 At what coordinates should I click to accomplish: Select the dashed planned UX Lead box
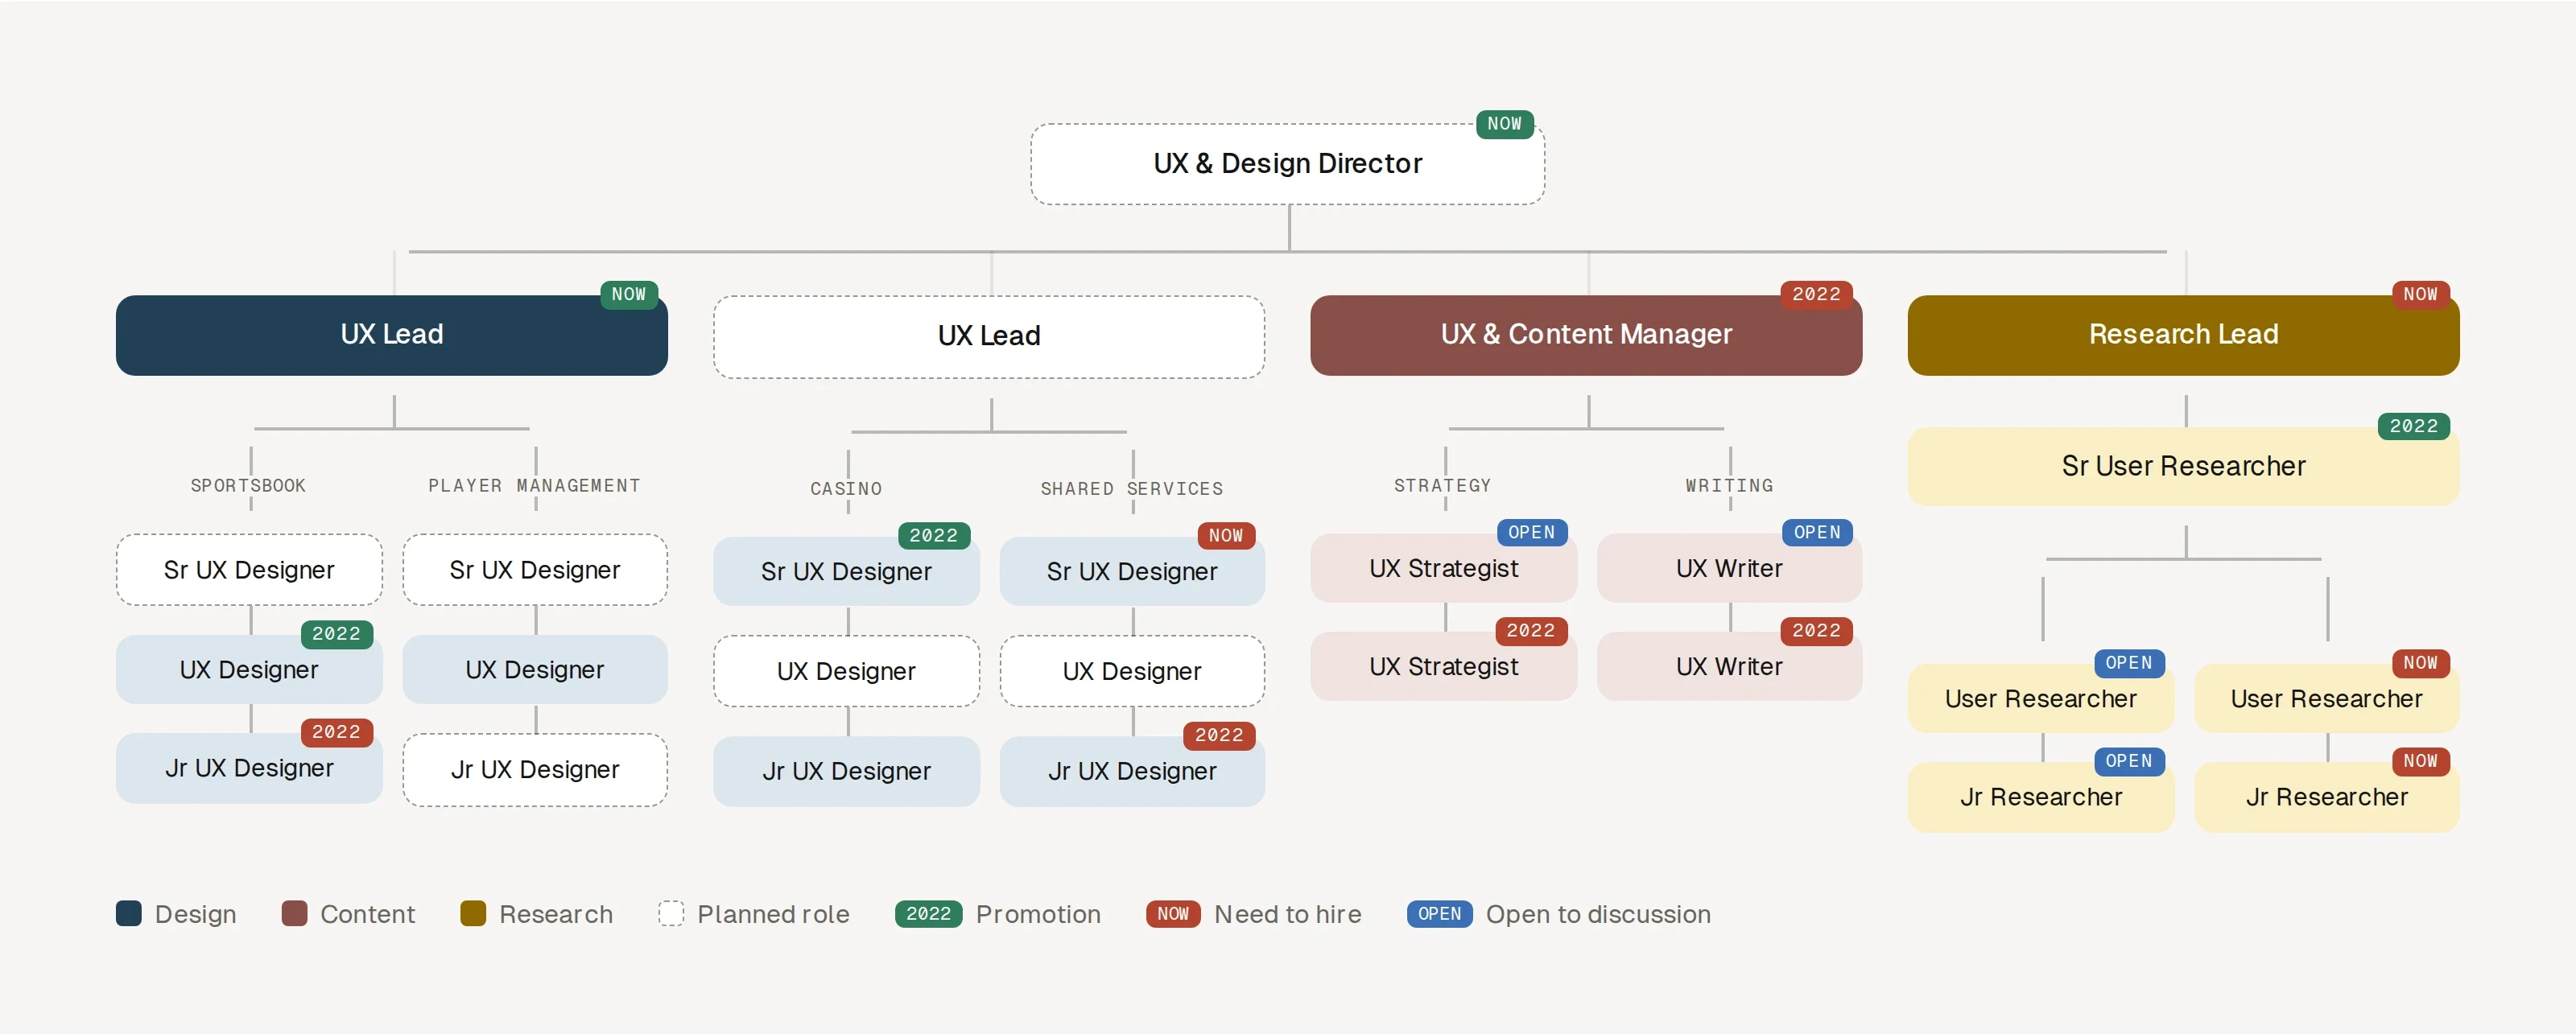(x=989, y=336)
